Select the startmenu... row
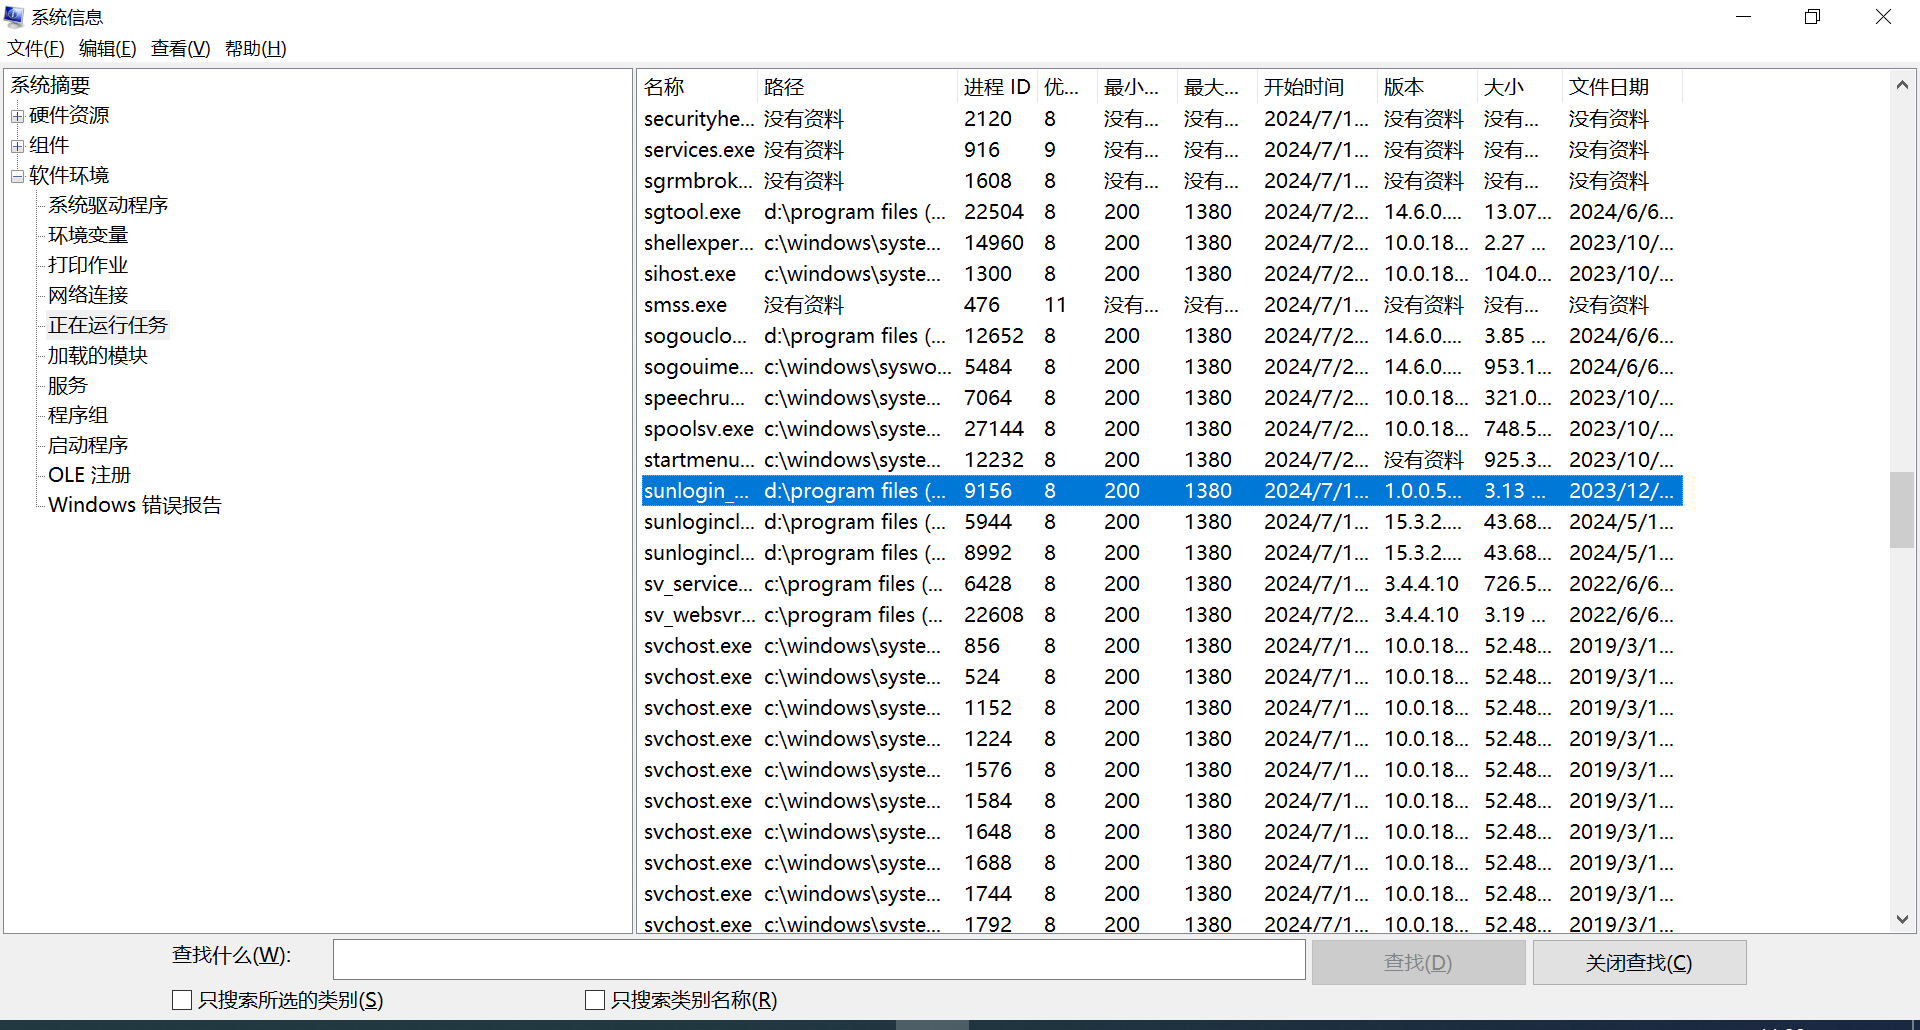 coord(1161,460)
